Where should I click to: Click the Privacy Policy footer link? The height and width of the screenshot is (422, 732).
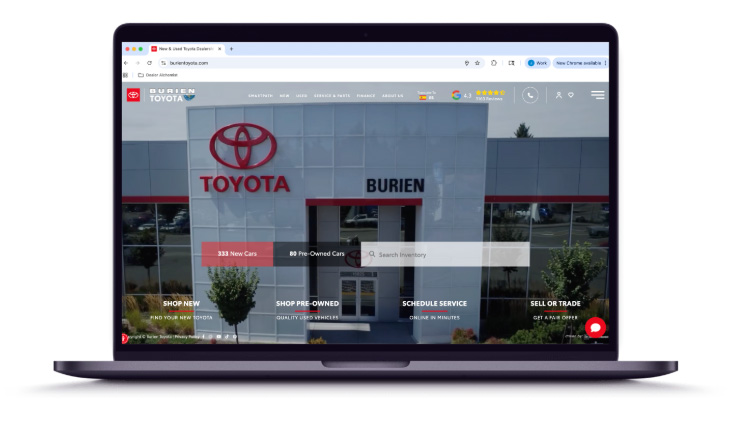click(187, 337)
